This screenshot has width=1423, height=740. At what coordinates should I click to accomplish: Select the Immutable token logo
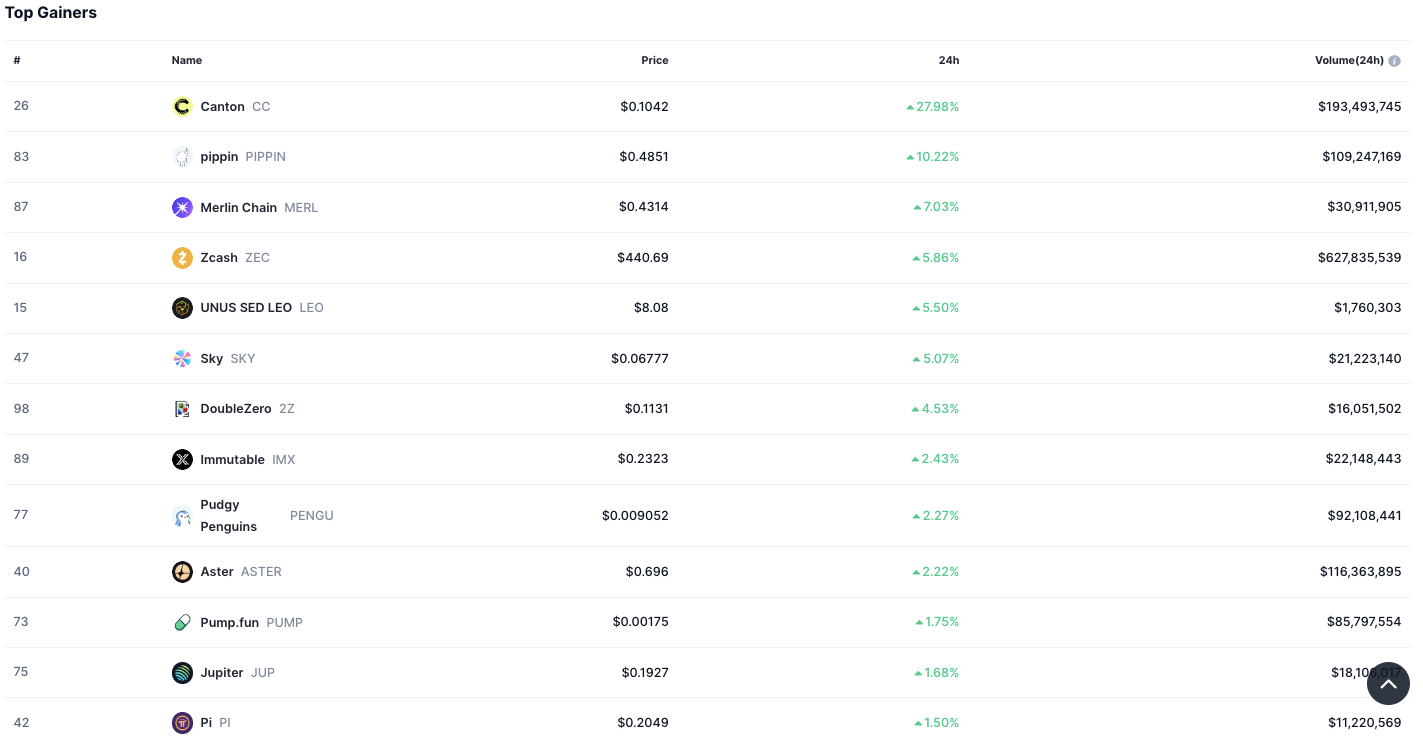click(182, 459)
